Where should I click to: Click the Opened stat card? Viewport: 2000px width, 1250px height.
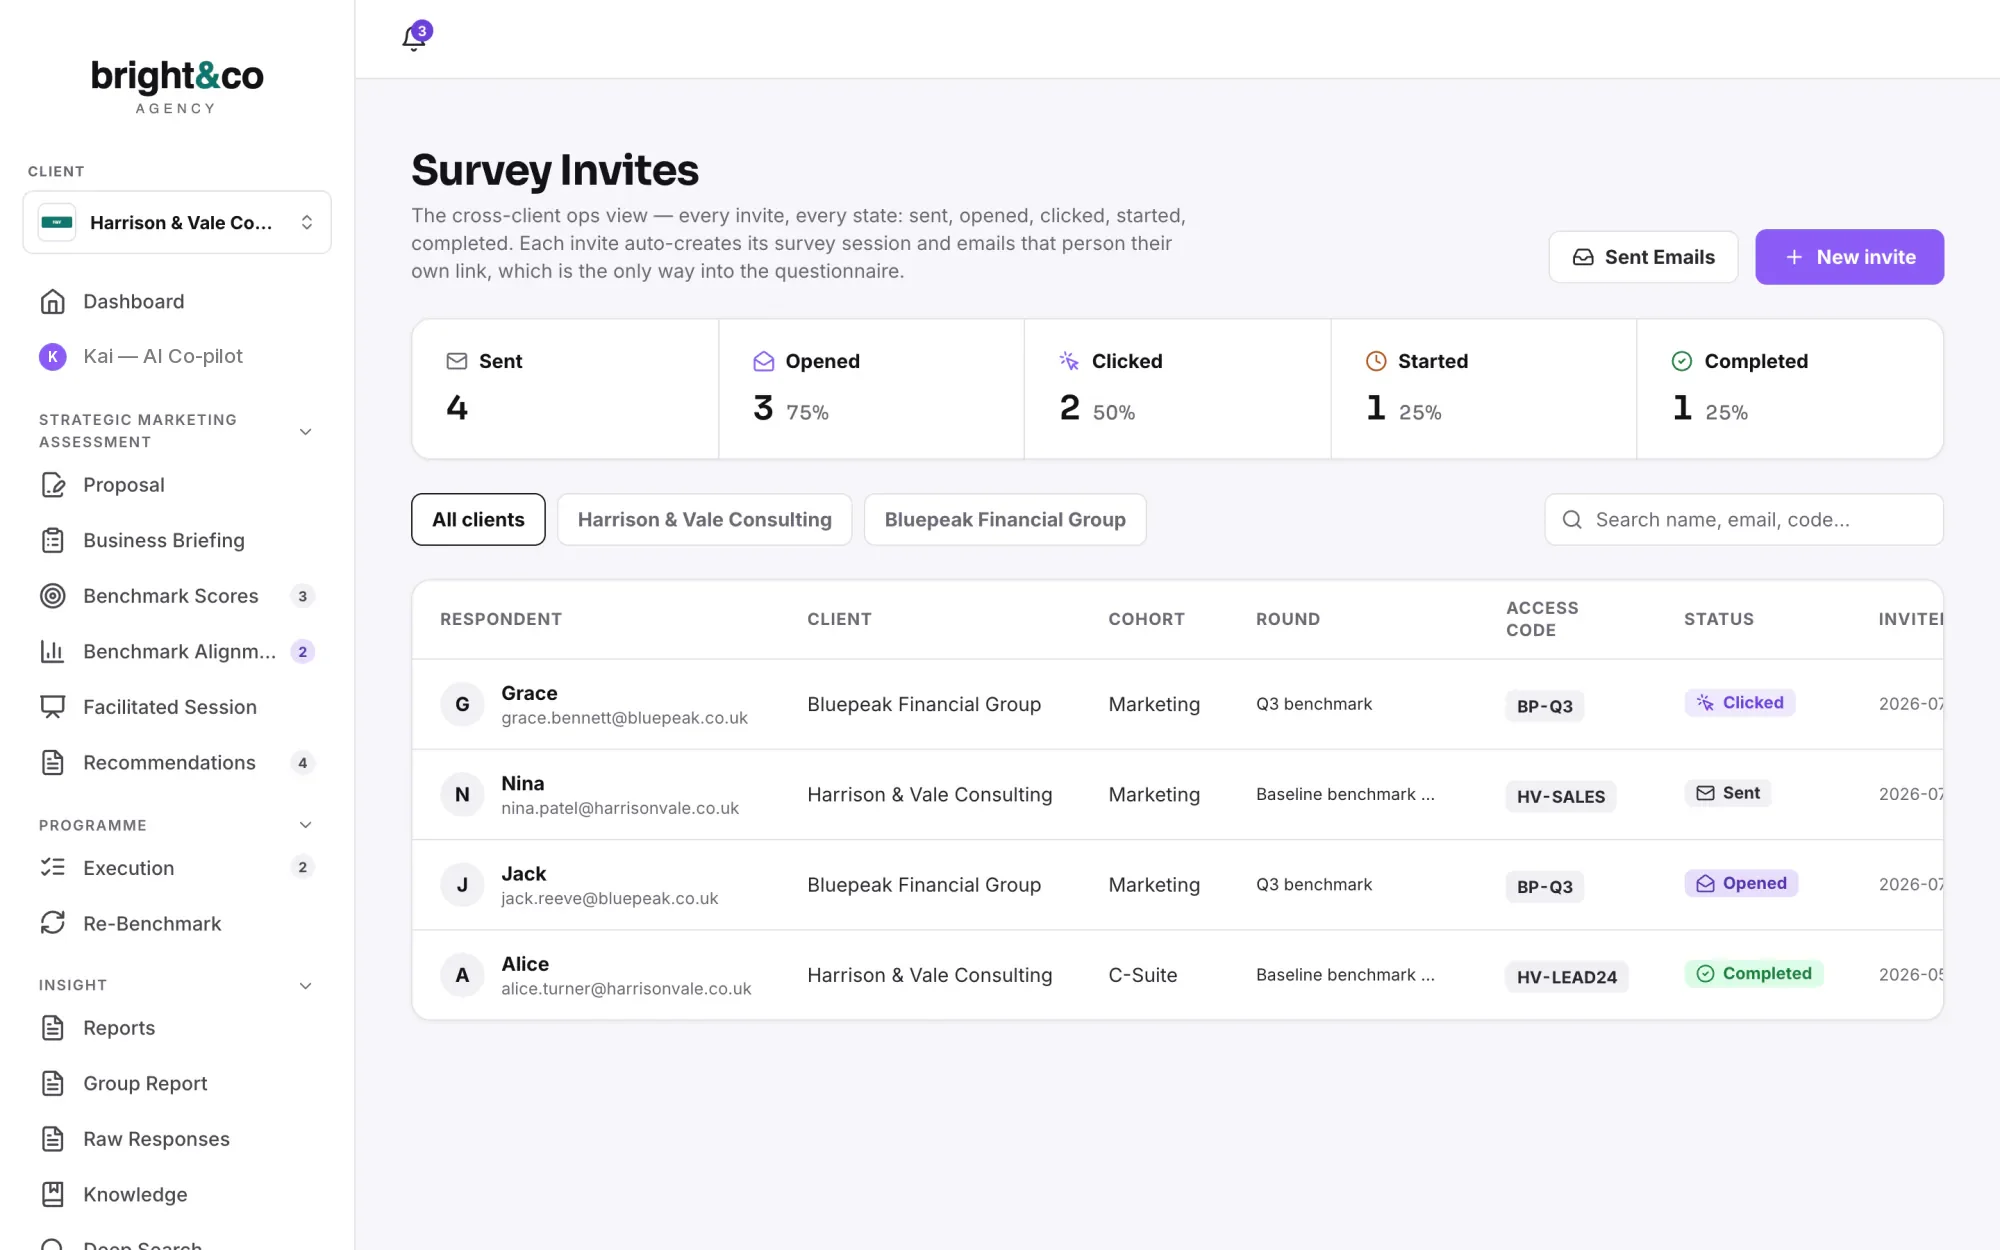[871, 389]
